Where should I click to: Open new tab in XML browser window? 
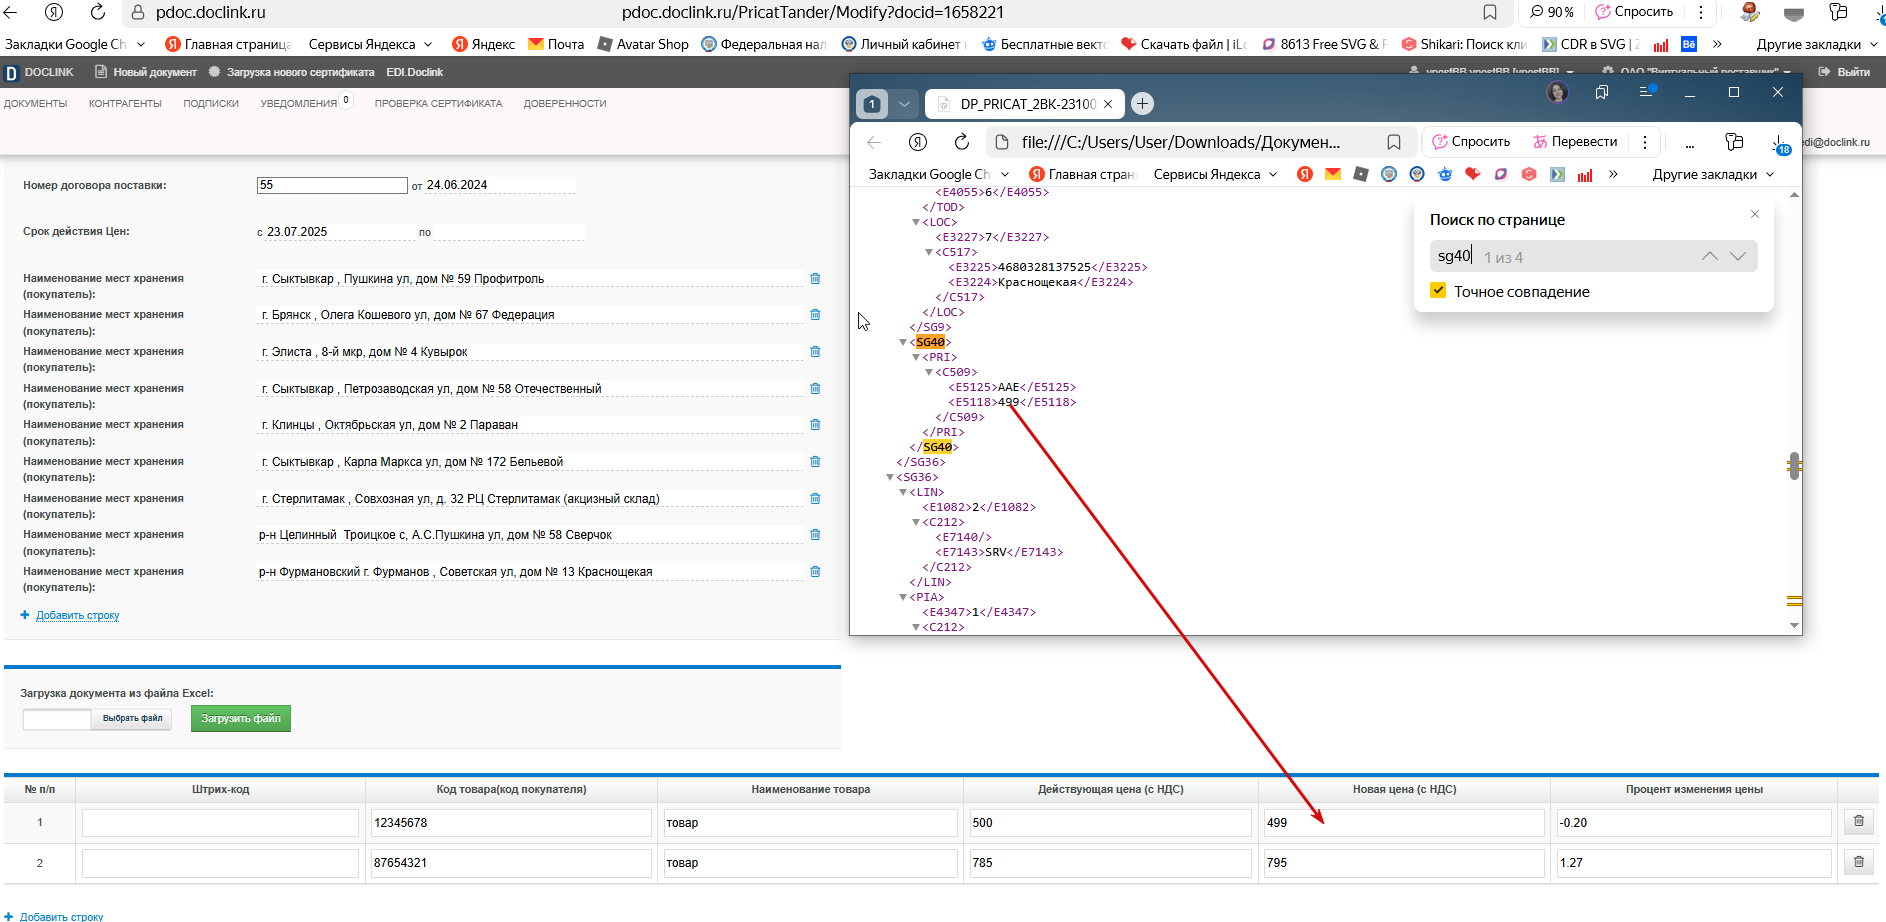(1142, 103)
